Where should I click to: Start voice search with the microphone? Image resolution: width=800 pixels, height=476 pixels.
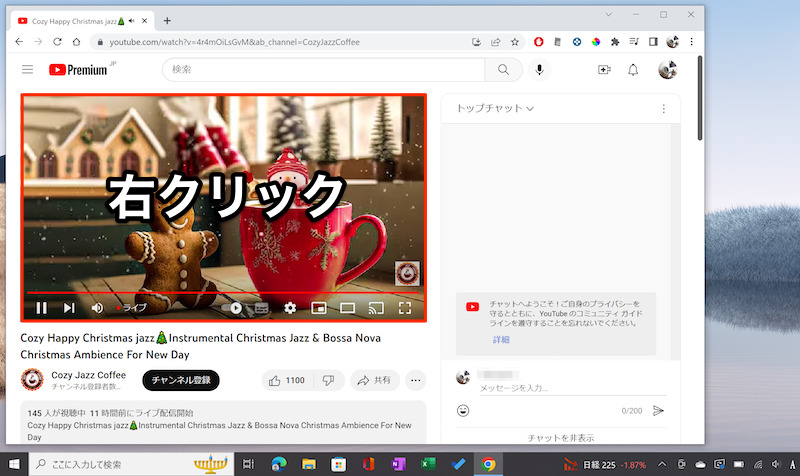tap(540, 70)
